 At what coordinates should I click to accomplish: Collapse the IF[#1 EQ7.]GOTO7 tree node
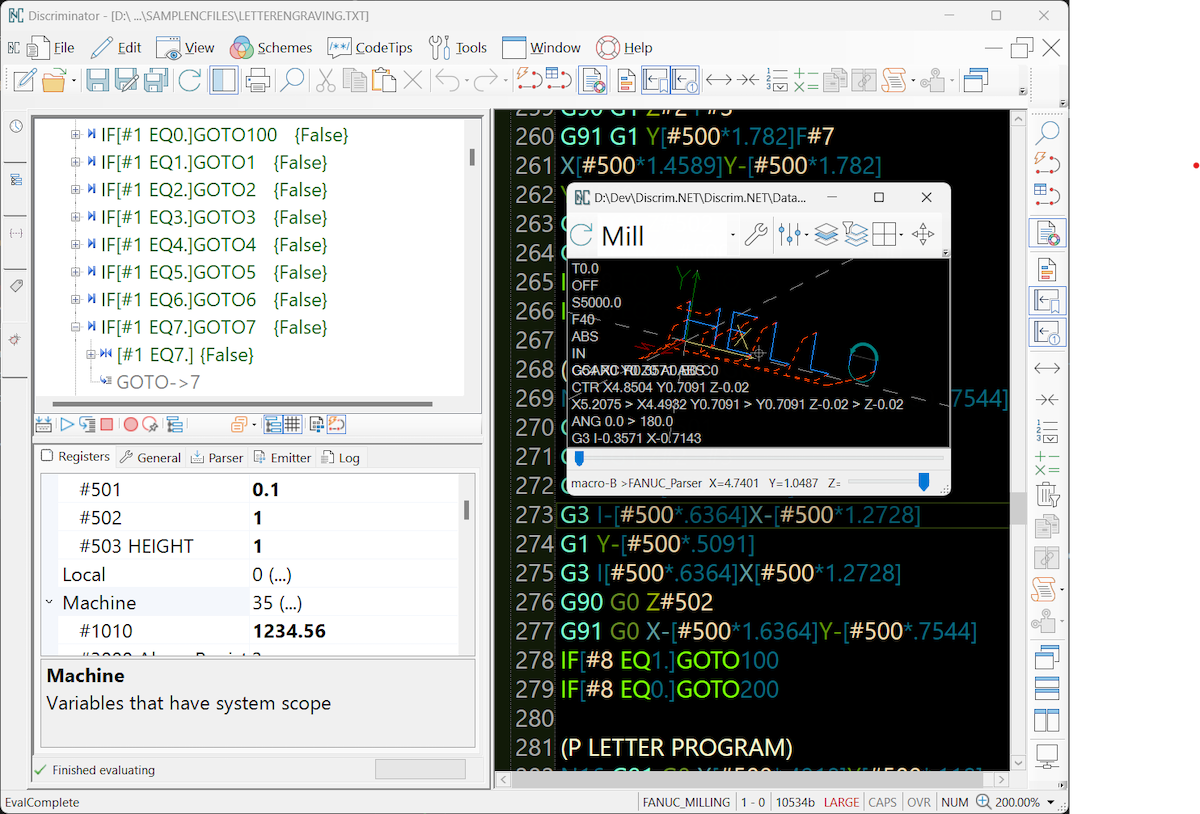click(76, 327)
